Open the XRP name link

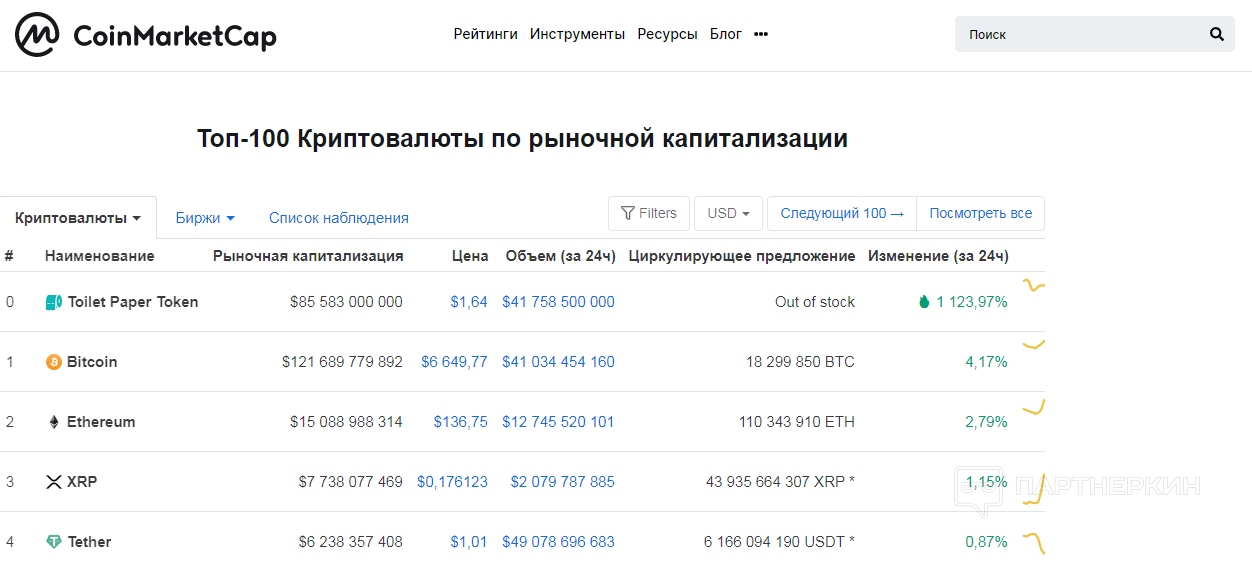[x=82, y=482]
